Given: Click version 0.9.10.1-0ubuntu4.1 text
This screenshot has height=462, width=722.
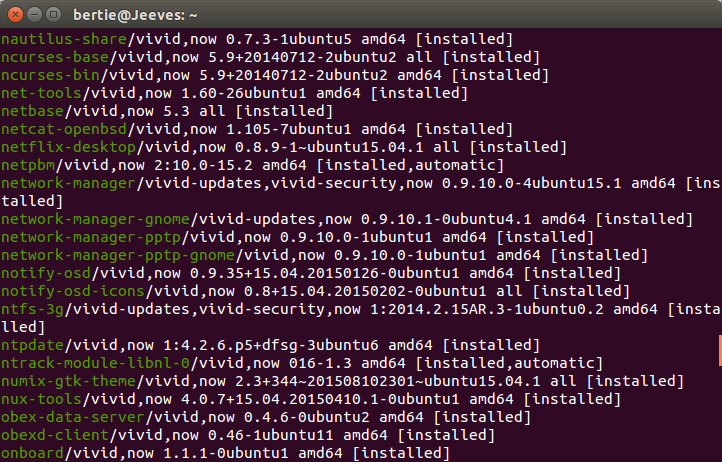Looking at the screenshot, I should [446, 219].
